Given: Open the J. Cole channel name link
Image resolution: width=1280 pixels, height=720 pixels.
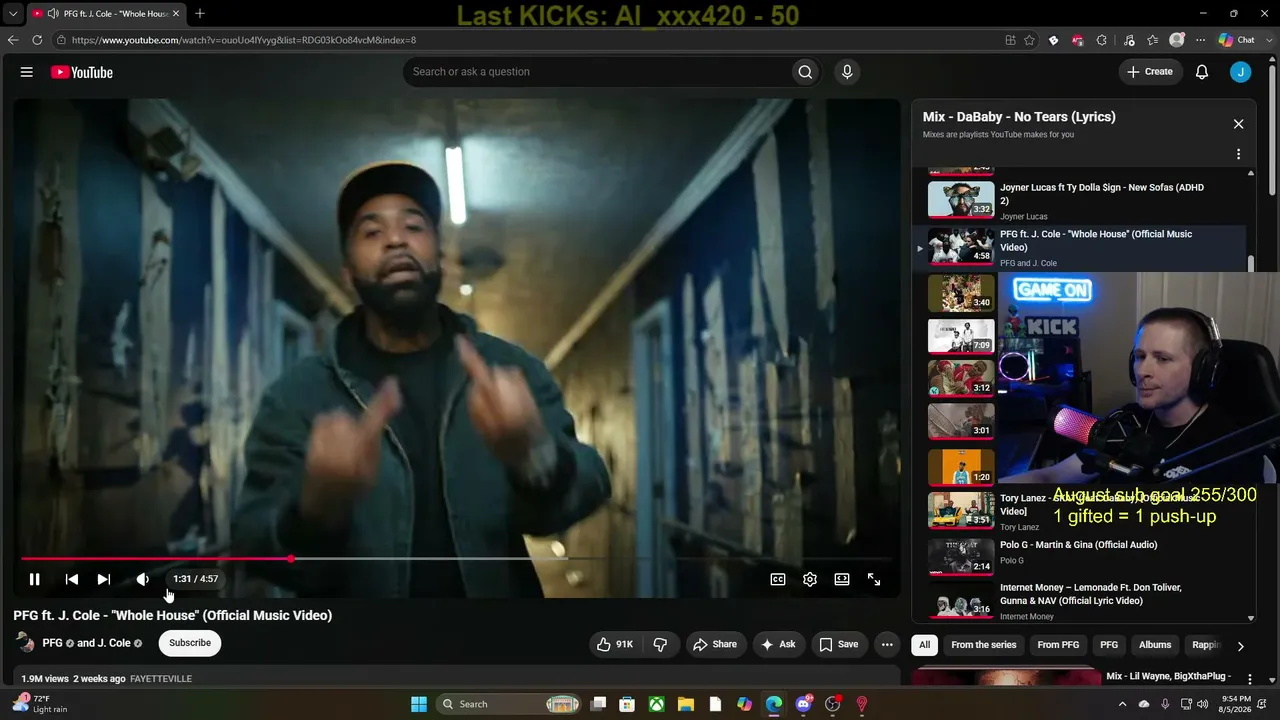Looking at the screenshot, I should pyautogui.click(x=114, y=643).
